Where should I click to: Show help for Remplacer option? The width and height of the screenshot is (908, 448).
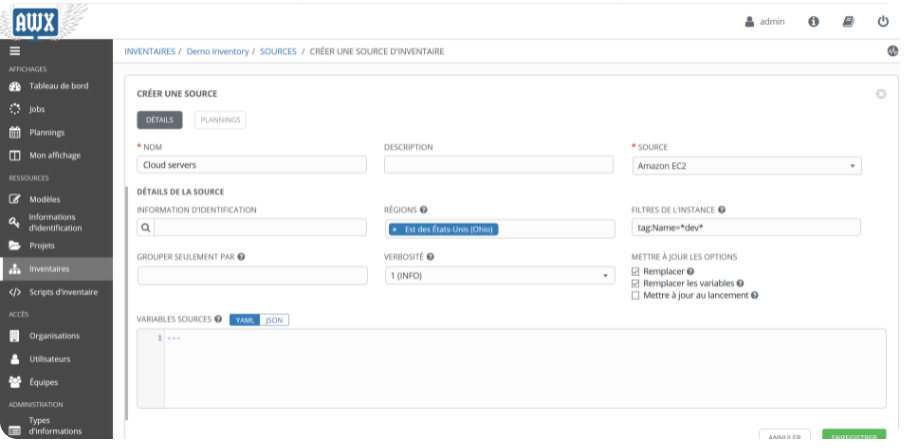click(690, 271)
